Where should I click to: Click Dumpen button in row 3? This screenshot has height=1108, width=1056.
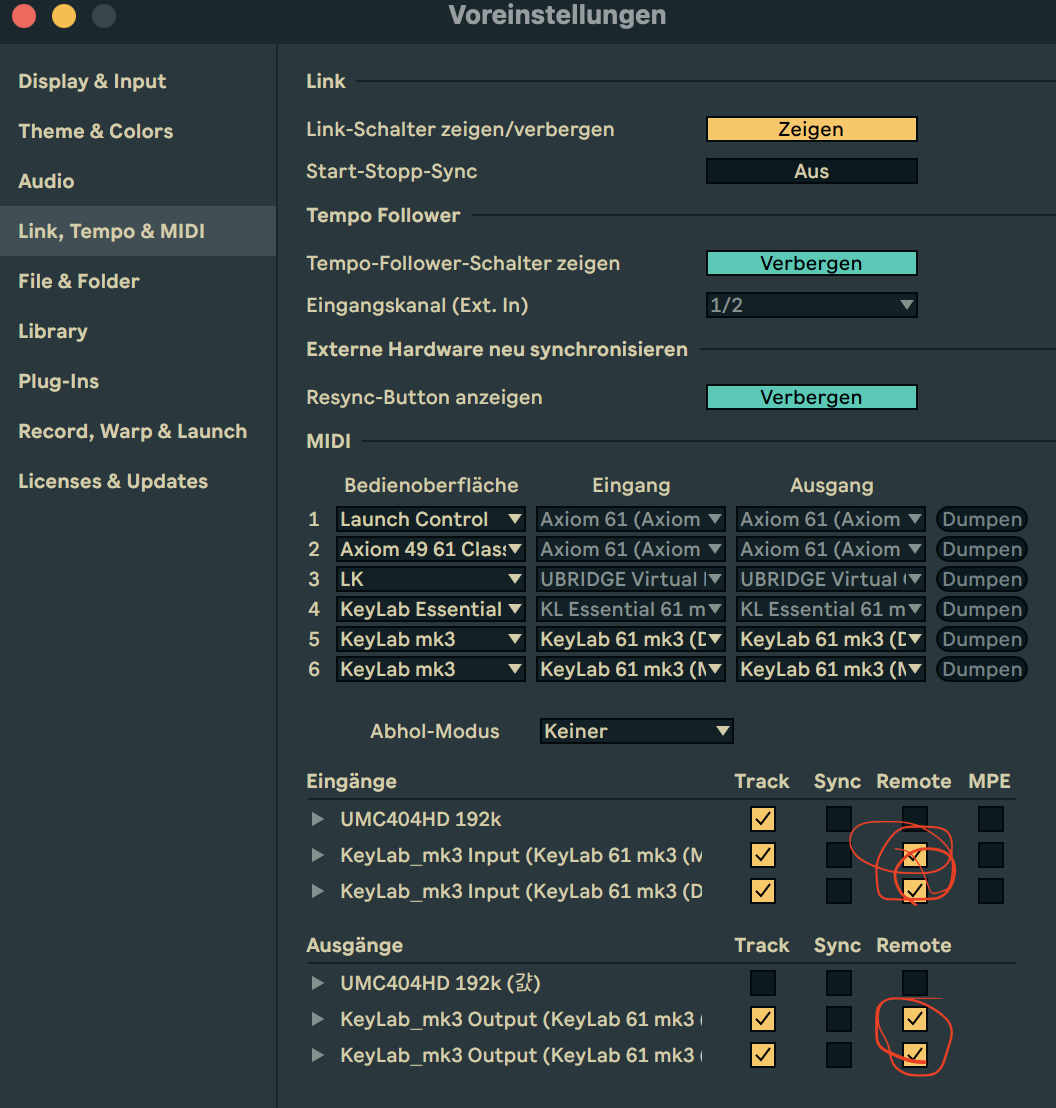982,579
